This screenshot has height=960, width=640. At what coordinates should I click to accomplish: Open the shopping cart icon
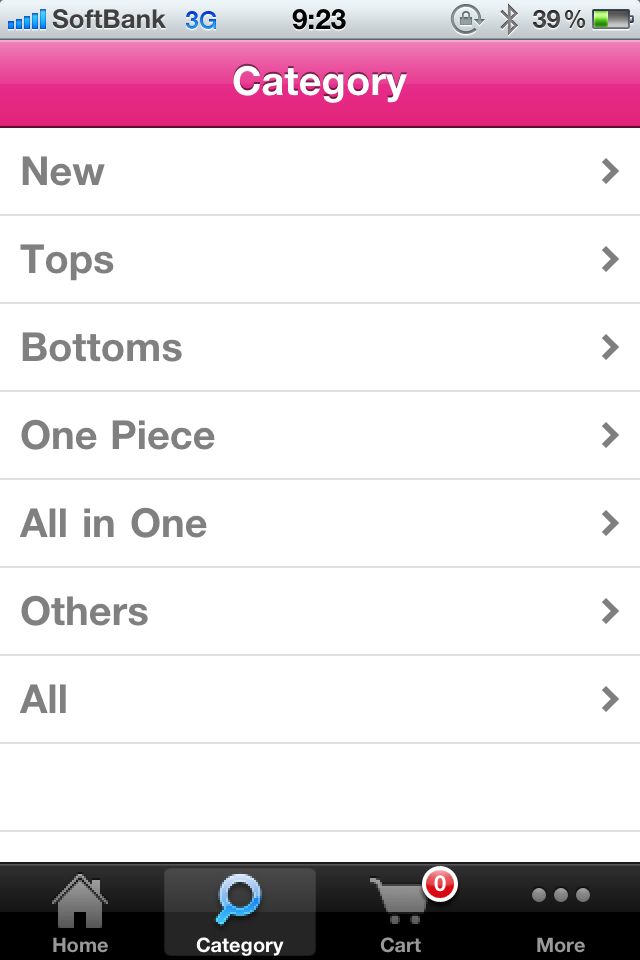coord(399,900)
